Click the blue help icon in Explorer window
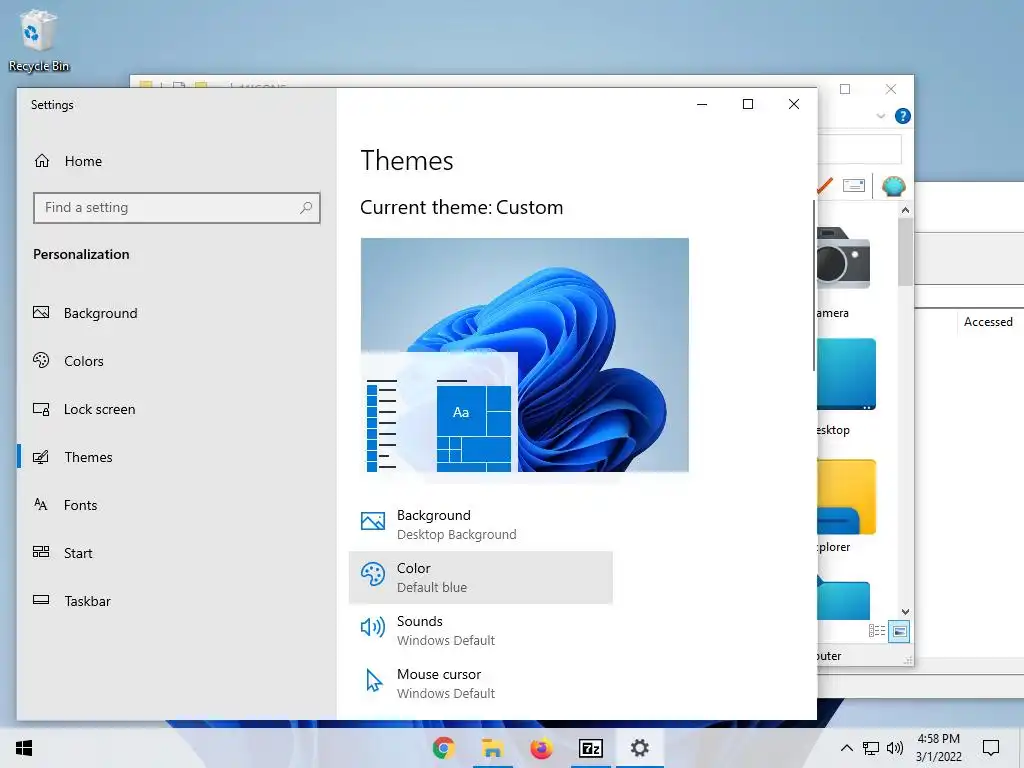 [x=903, y=116]
